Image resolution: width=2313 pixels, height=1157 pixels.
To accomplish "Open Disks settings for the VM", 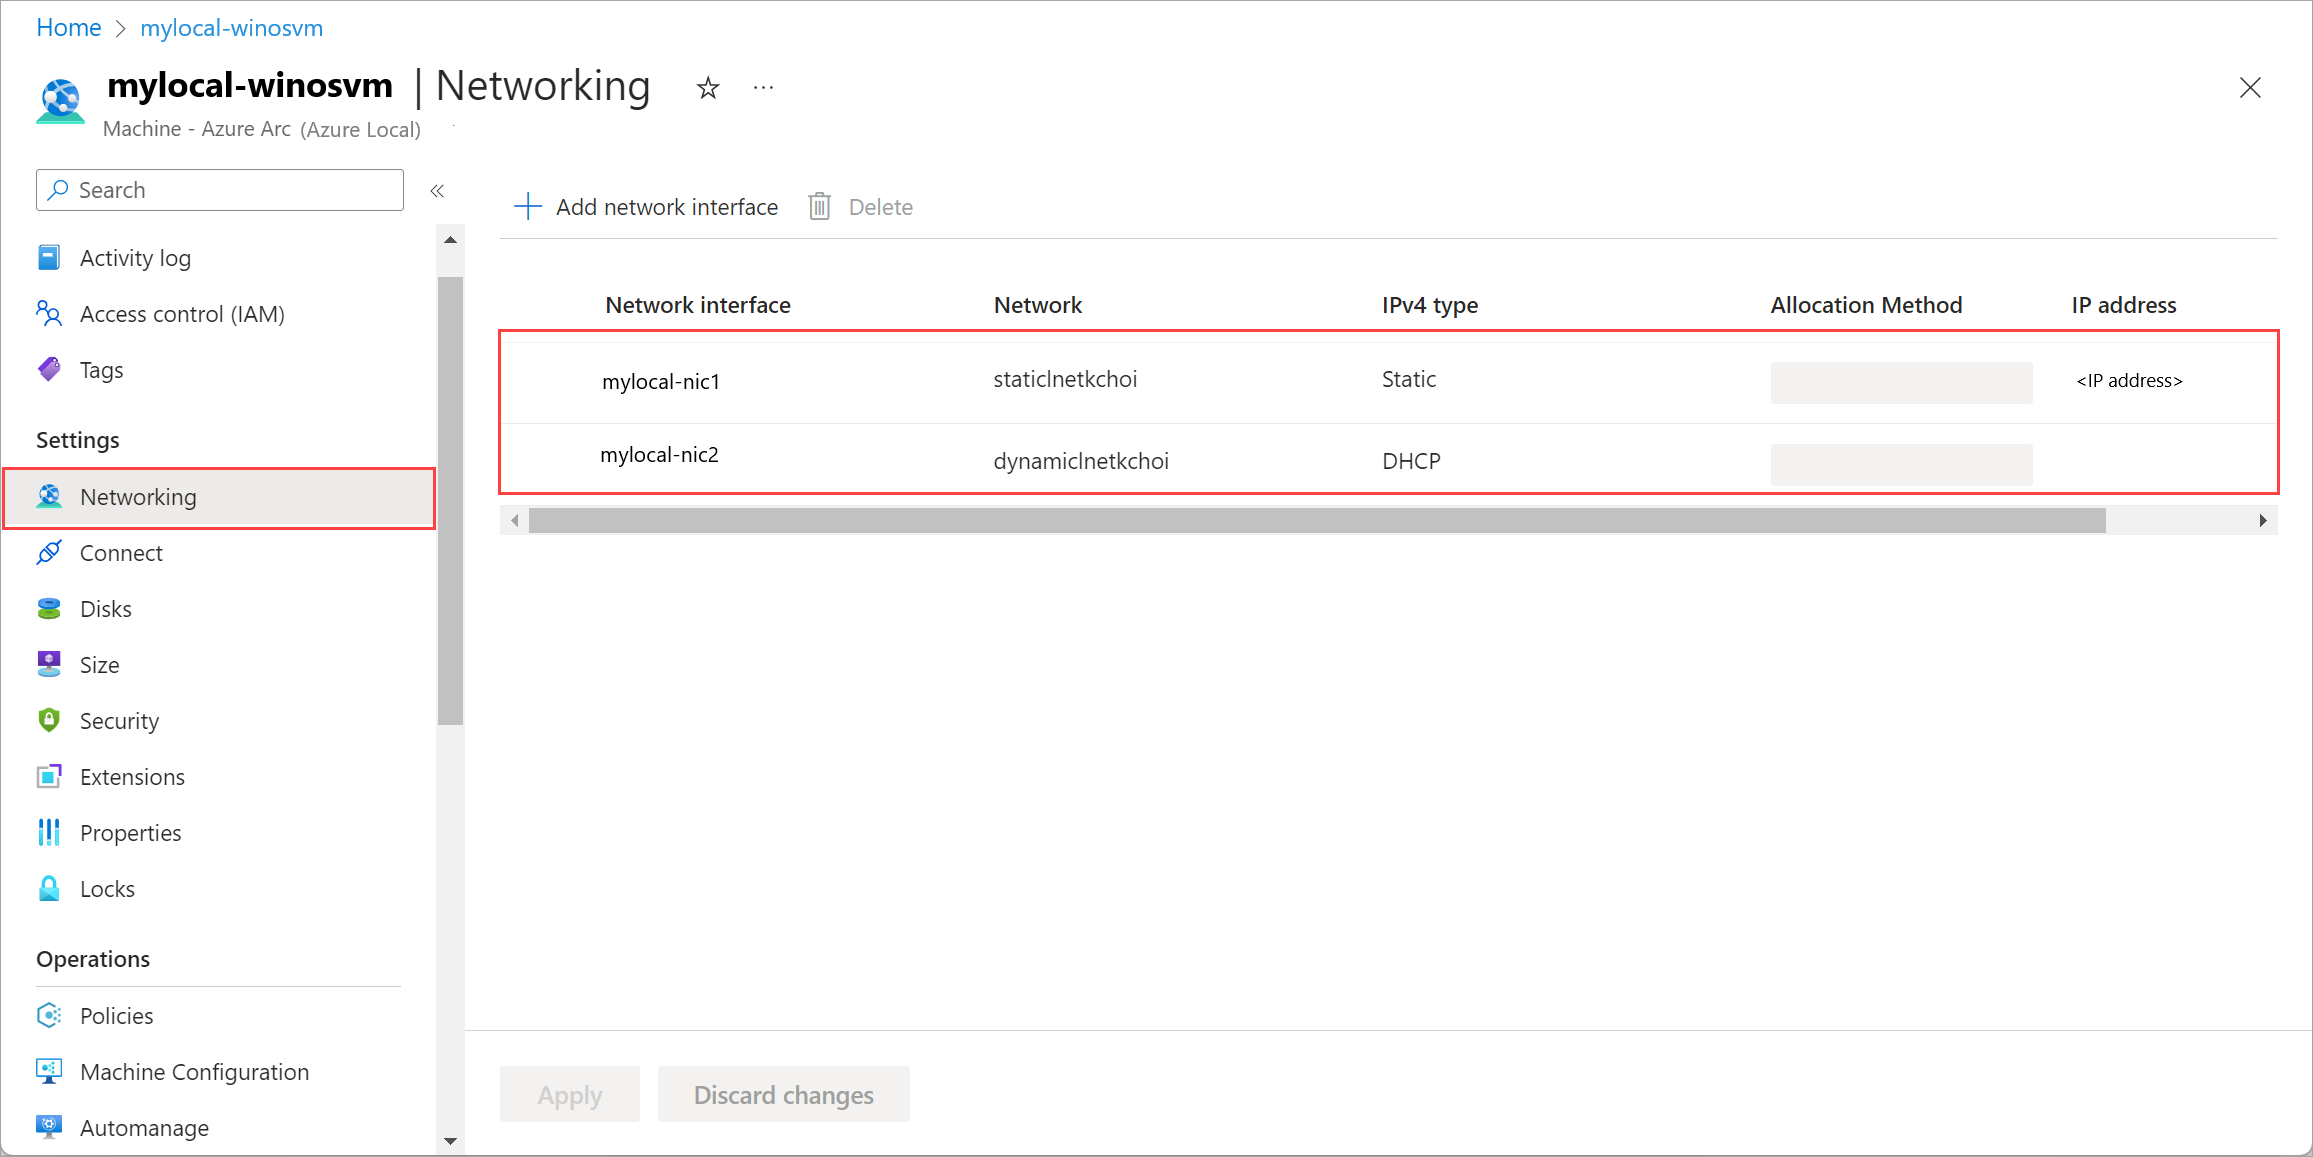I will (x=105, y=608).
